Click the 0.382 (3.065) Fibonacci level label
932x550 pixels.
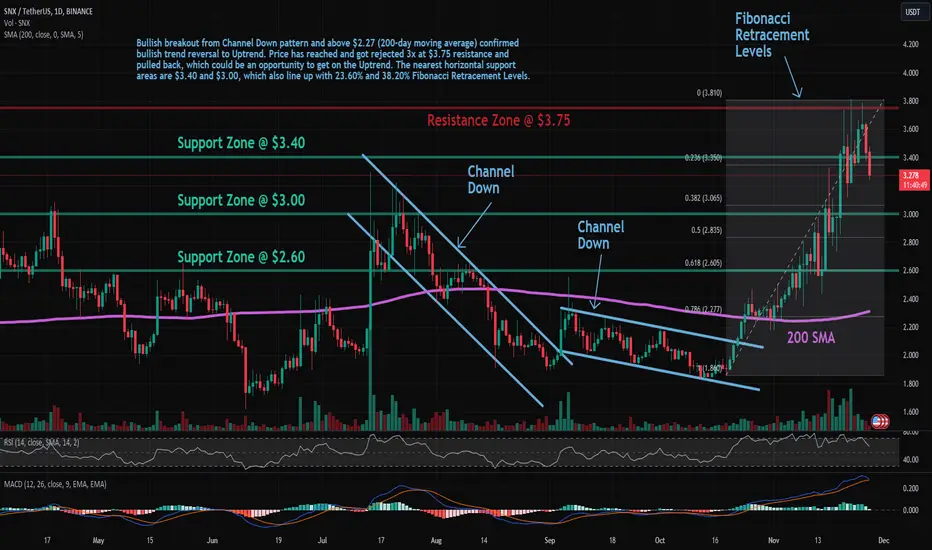coord(703,198)
